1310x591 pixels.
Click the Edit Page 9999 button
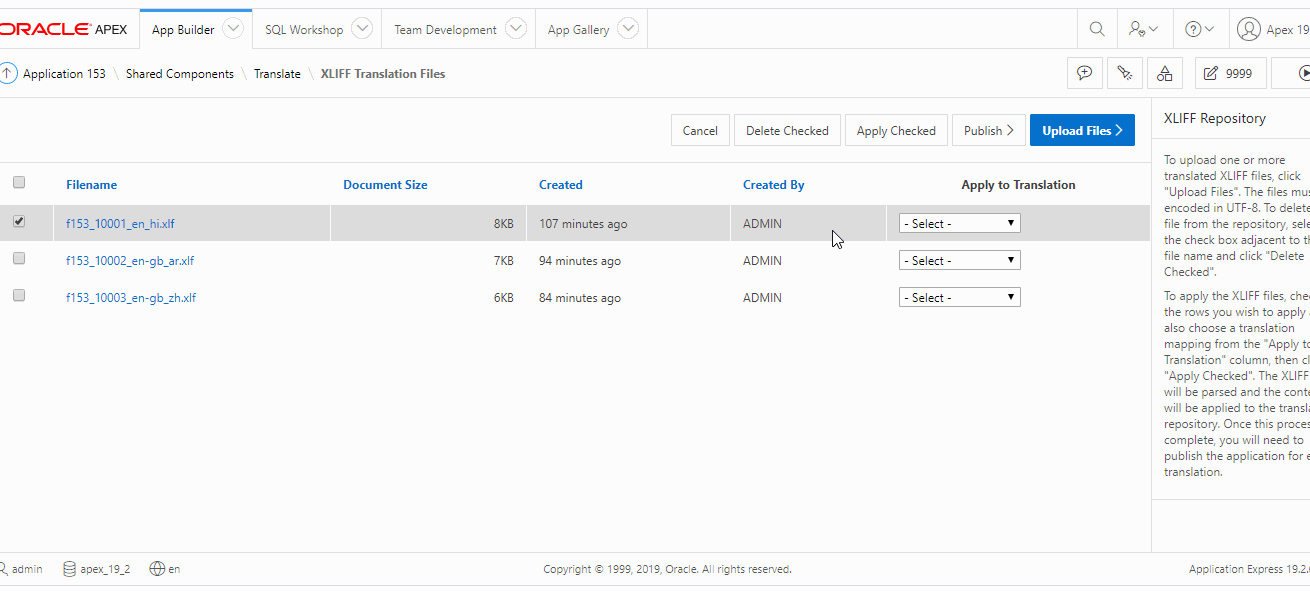1230,73
